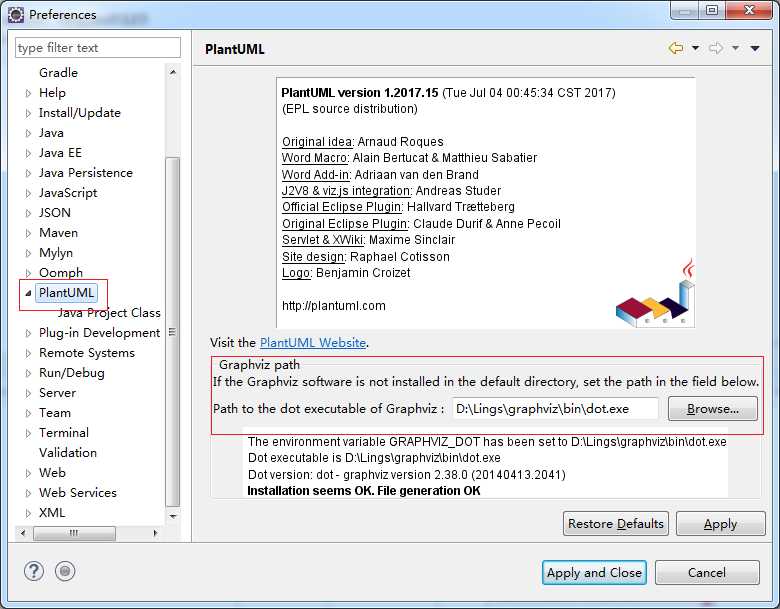Click the round record icon by help
Viewport: 780px width, 609px height.
(x=65, y=571)
